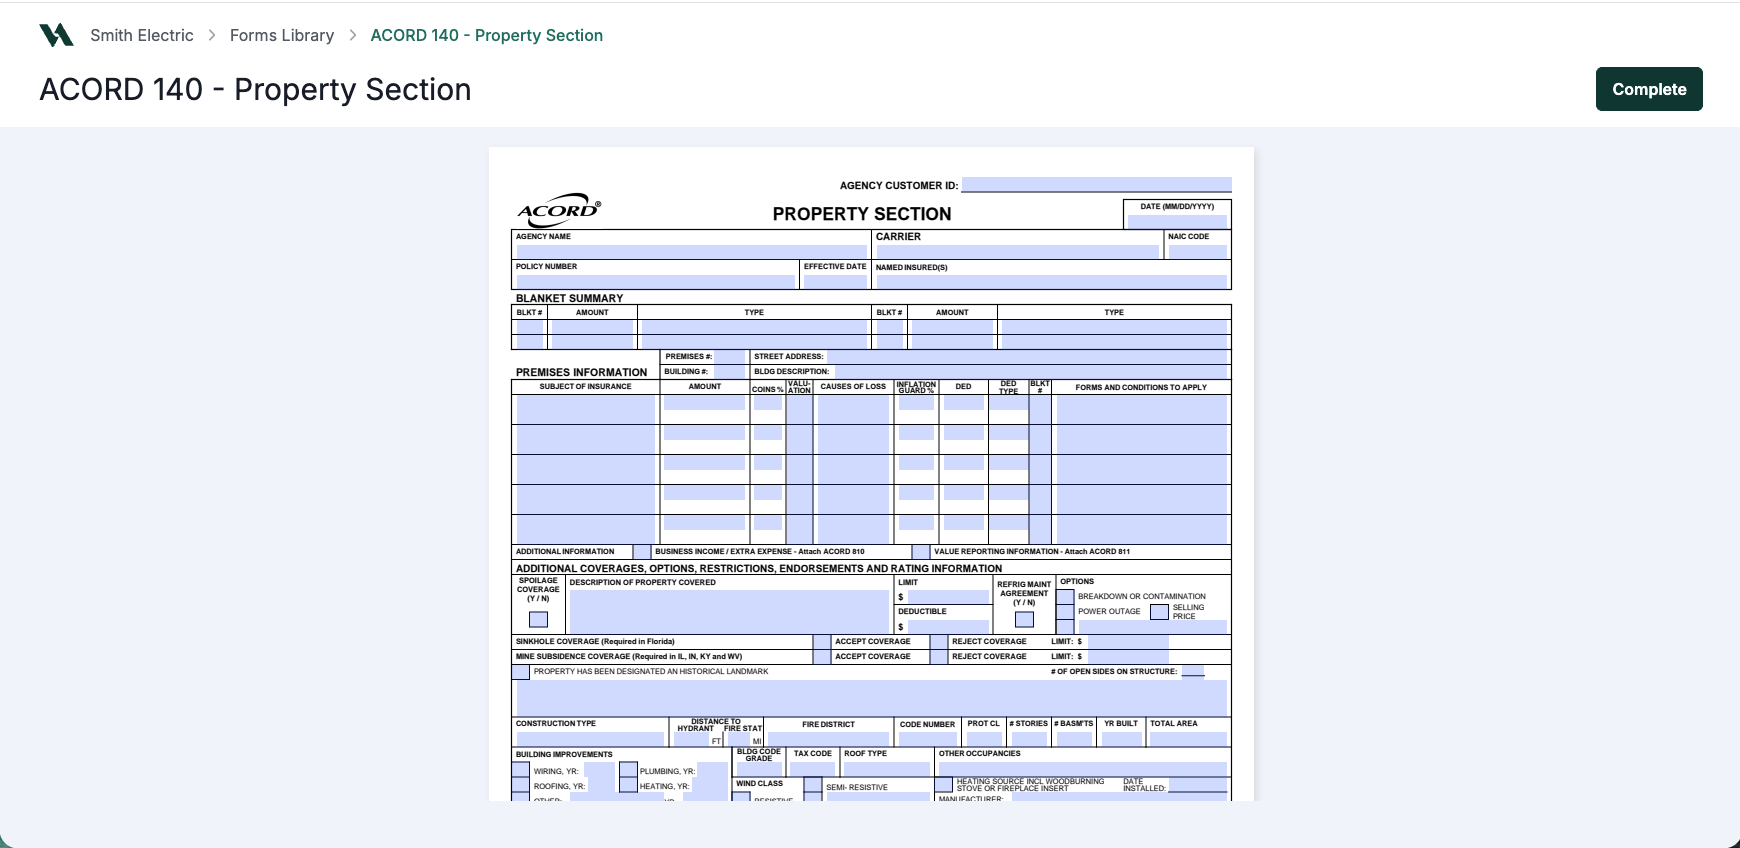1740x848 pixels.
Task: Click the Premises # field
Action: click(x=729, y=357)
